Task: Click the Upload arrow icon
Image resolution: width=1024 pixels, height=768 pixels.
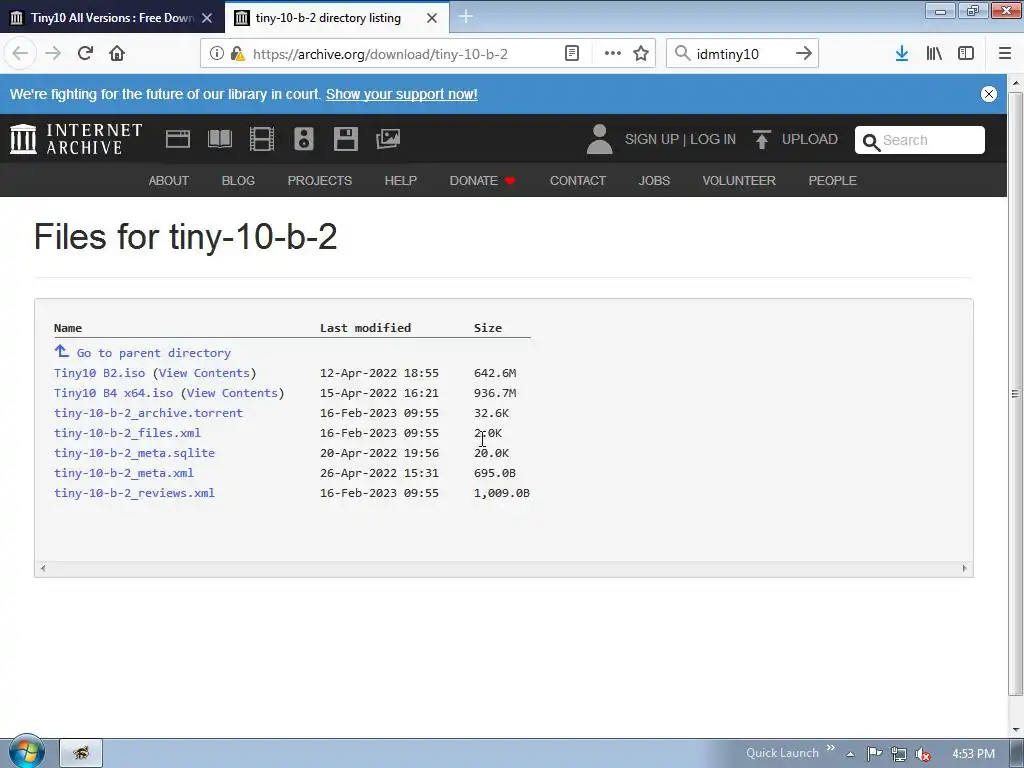Action: 761,139
